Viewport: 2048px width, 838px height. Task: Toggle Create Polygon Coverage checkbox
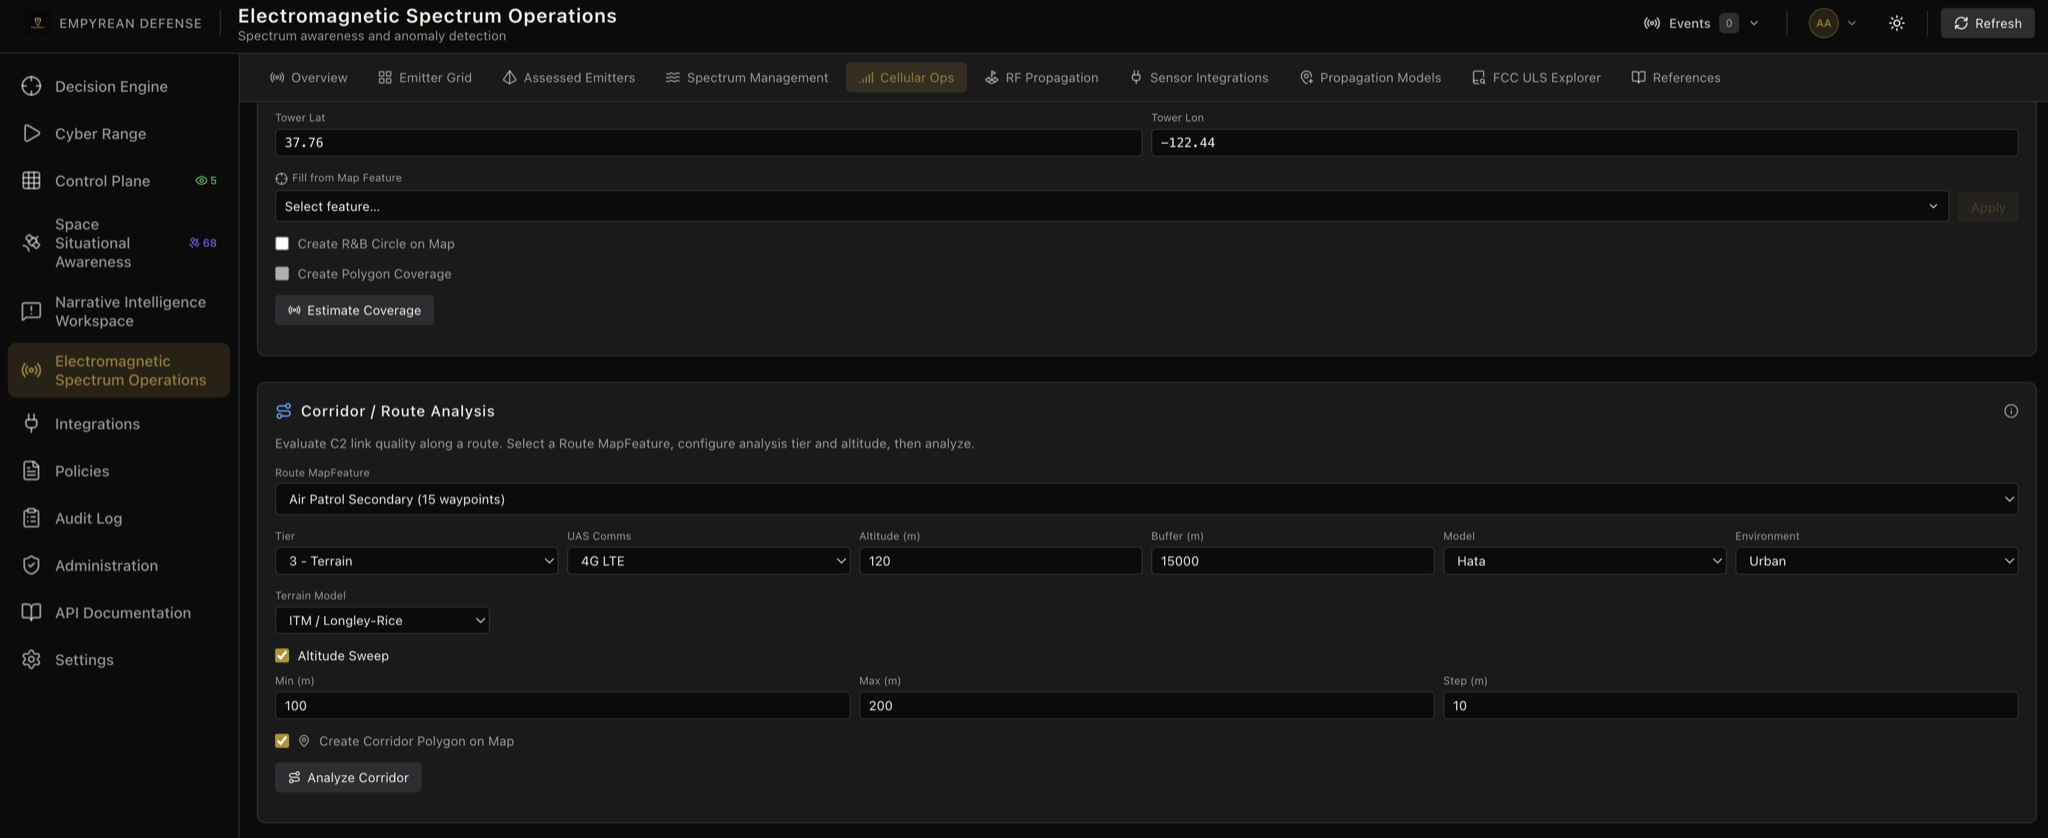pyautogui.click(x=282, y=273)
